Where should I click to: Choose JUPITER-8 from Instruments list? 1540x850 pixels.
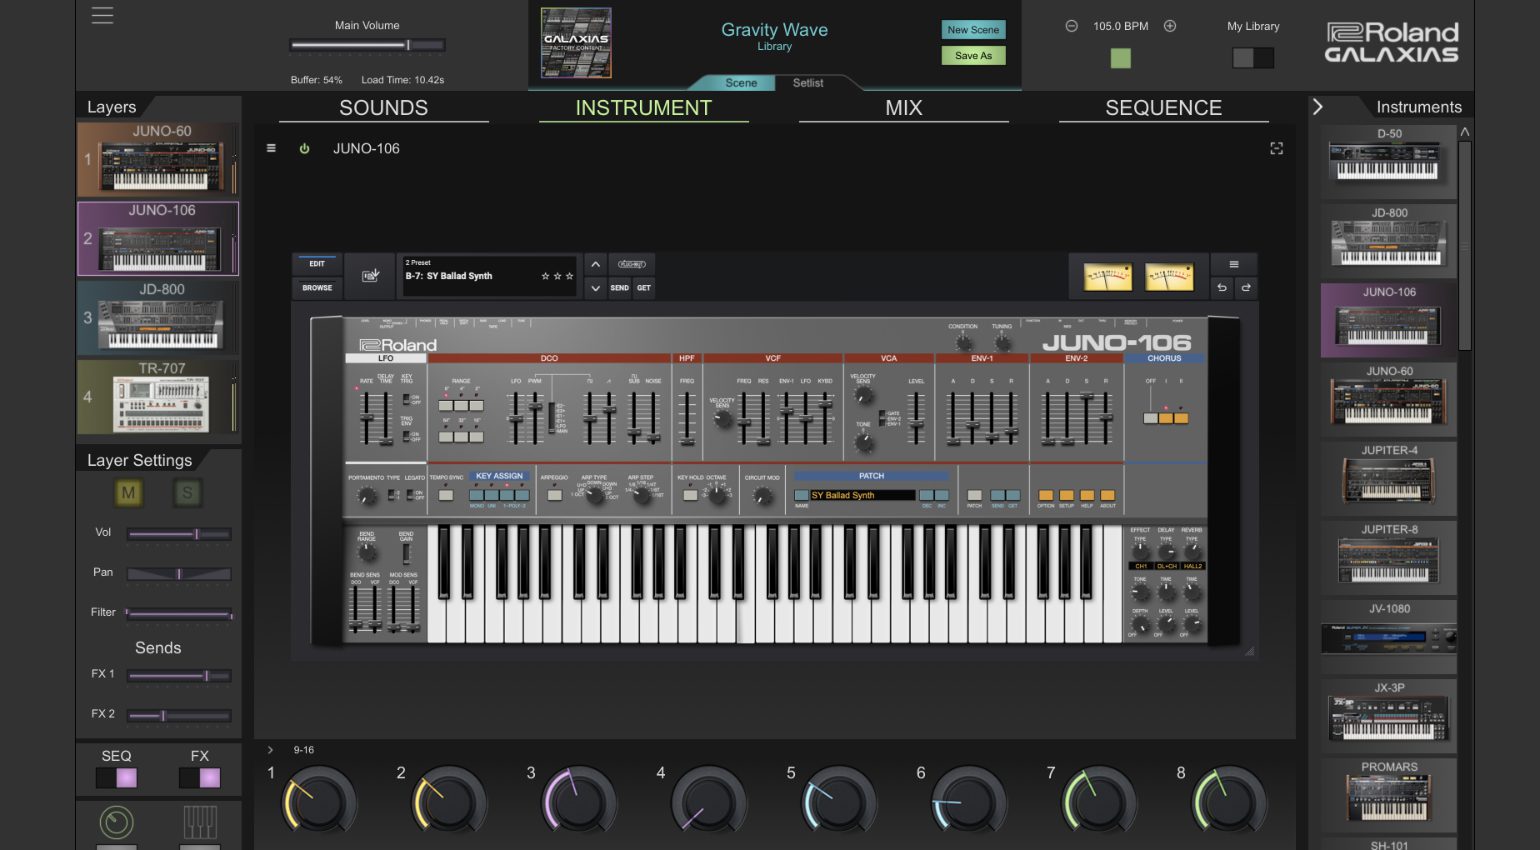click(1389, 558)
